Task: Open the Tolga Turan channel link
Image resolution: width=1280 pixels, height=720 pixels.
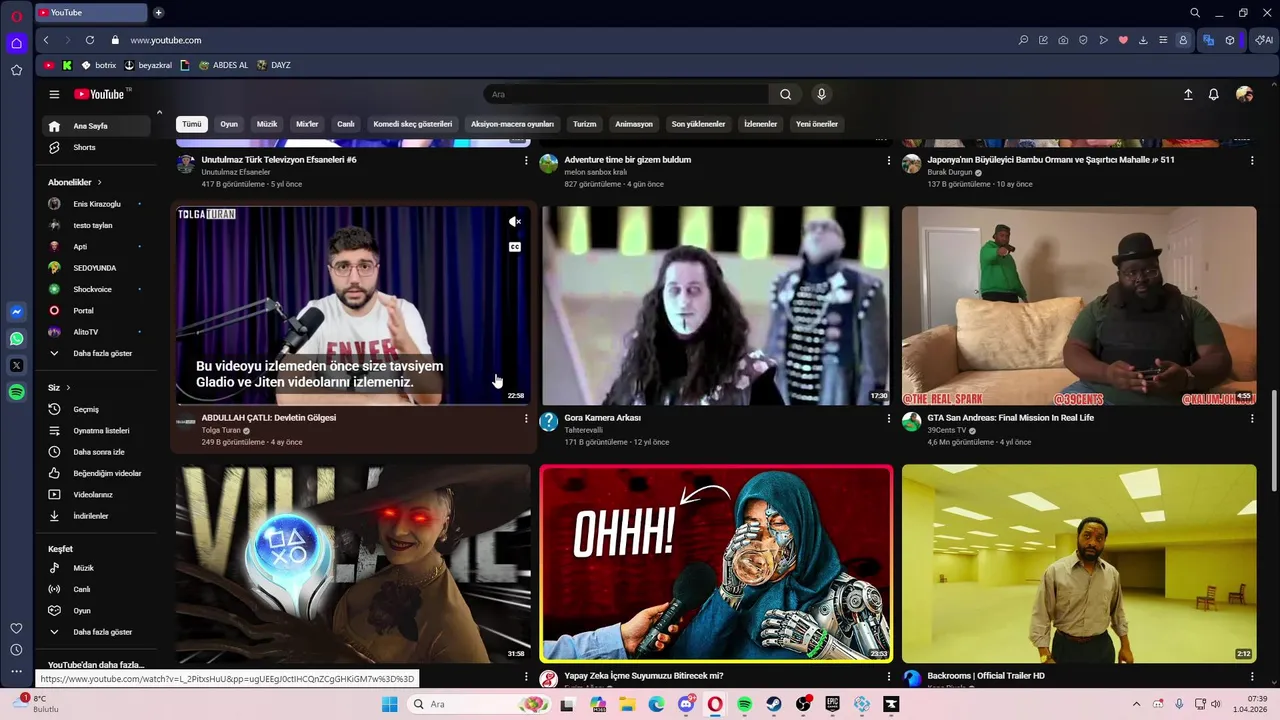Action: click(x=221, y=430)
